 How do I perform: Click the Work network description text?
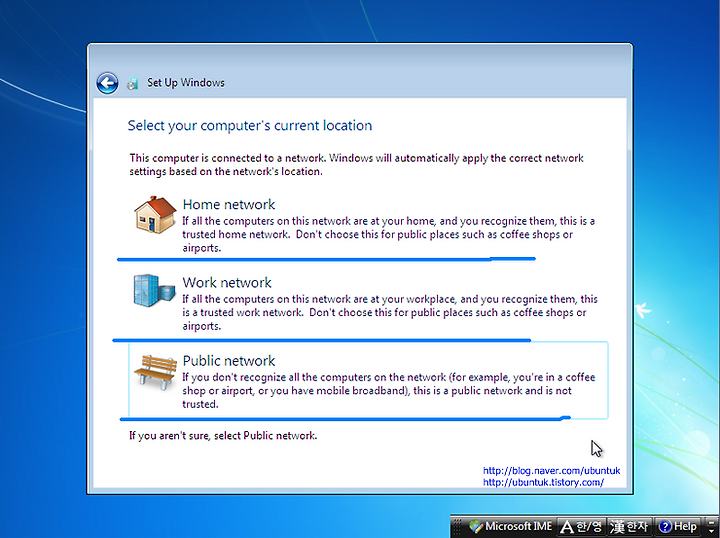coord(390,312)
